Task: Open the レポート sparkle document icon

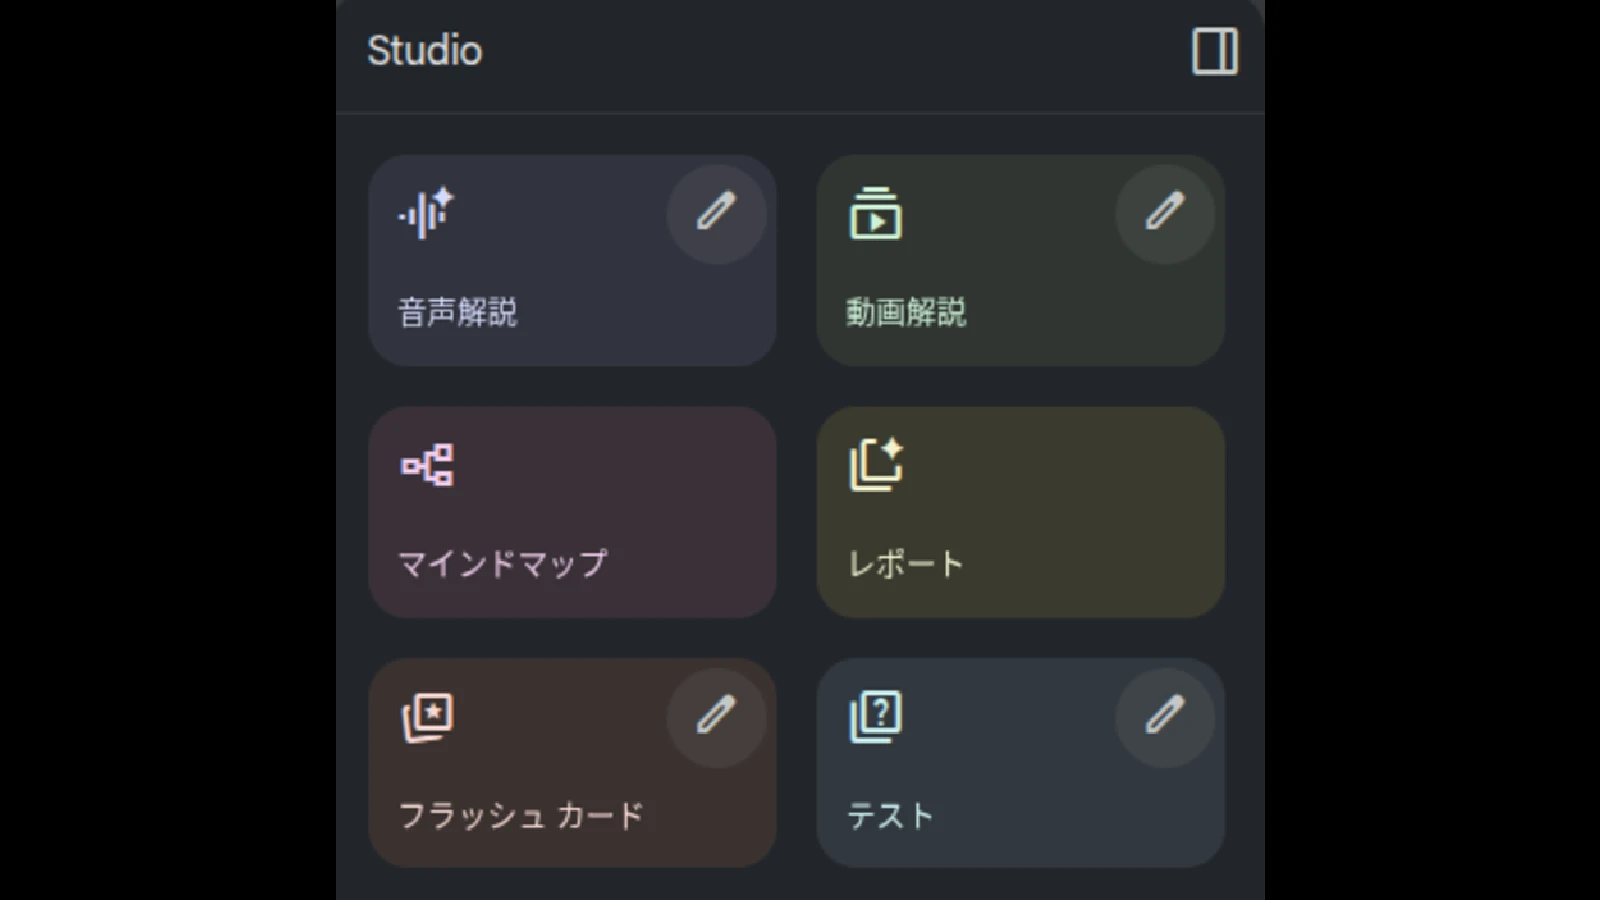Action: [875, 463]
